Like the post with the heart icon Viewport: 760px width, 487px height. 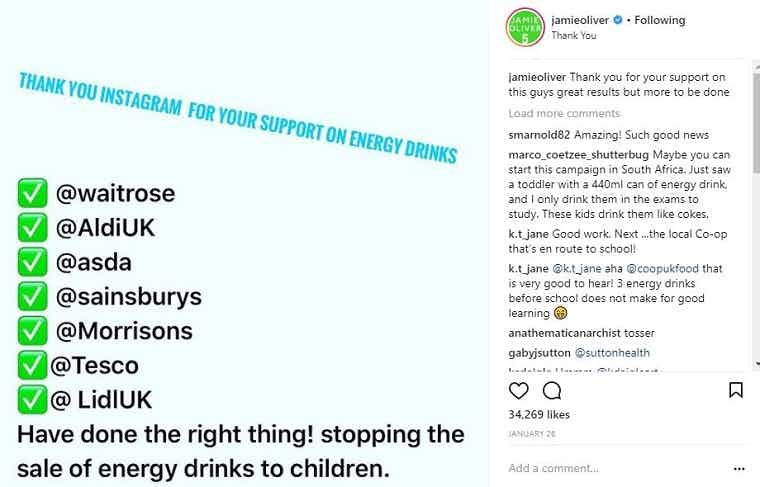tap(519, 390)
